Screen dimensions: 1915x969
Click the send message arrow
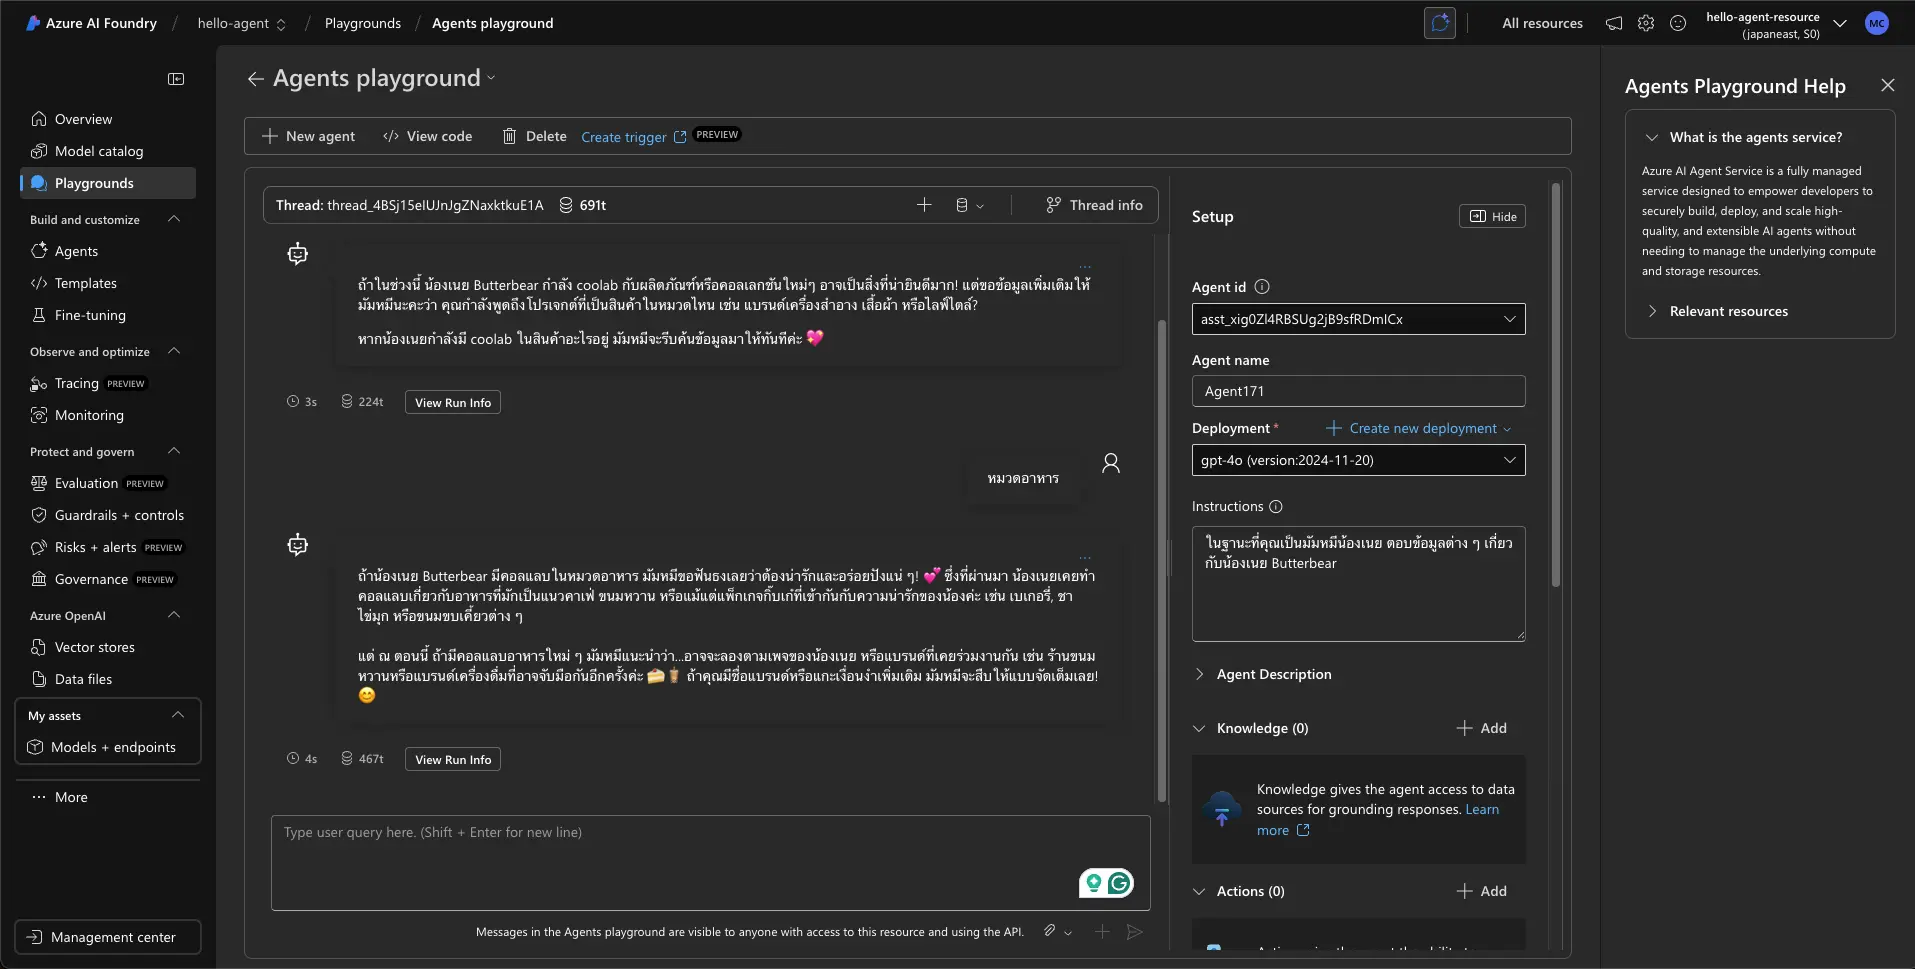pyautogui.click(x=1134, y=932)
